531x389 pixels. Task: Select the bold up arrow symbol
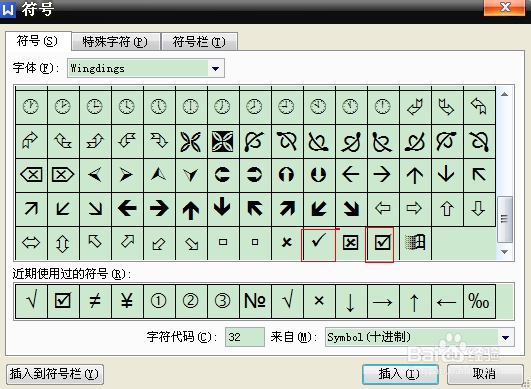click(191, 209)
